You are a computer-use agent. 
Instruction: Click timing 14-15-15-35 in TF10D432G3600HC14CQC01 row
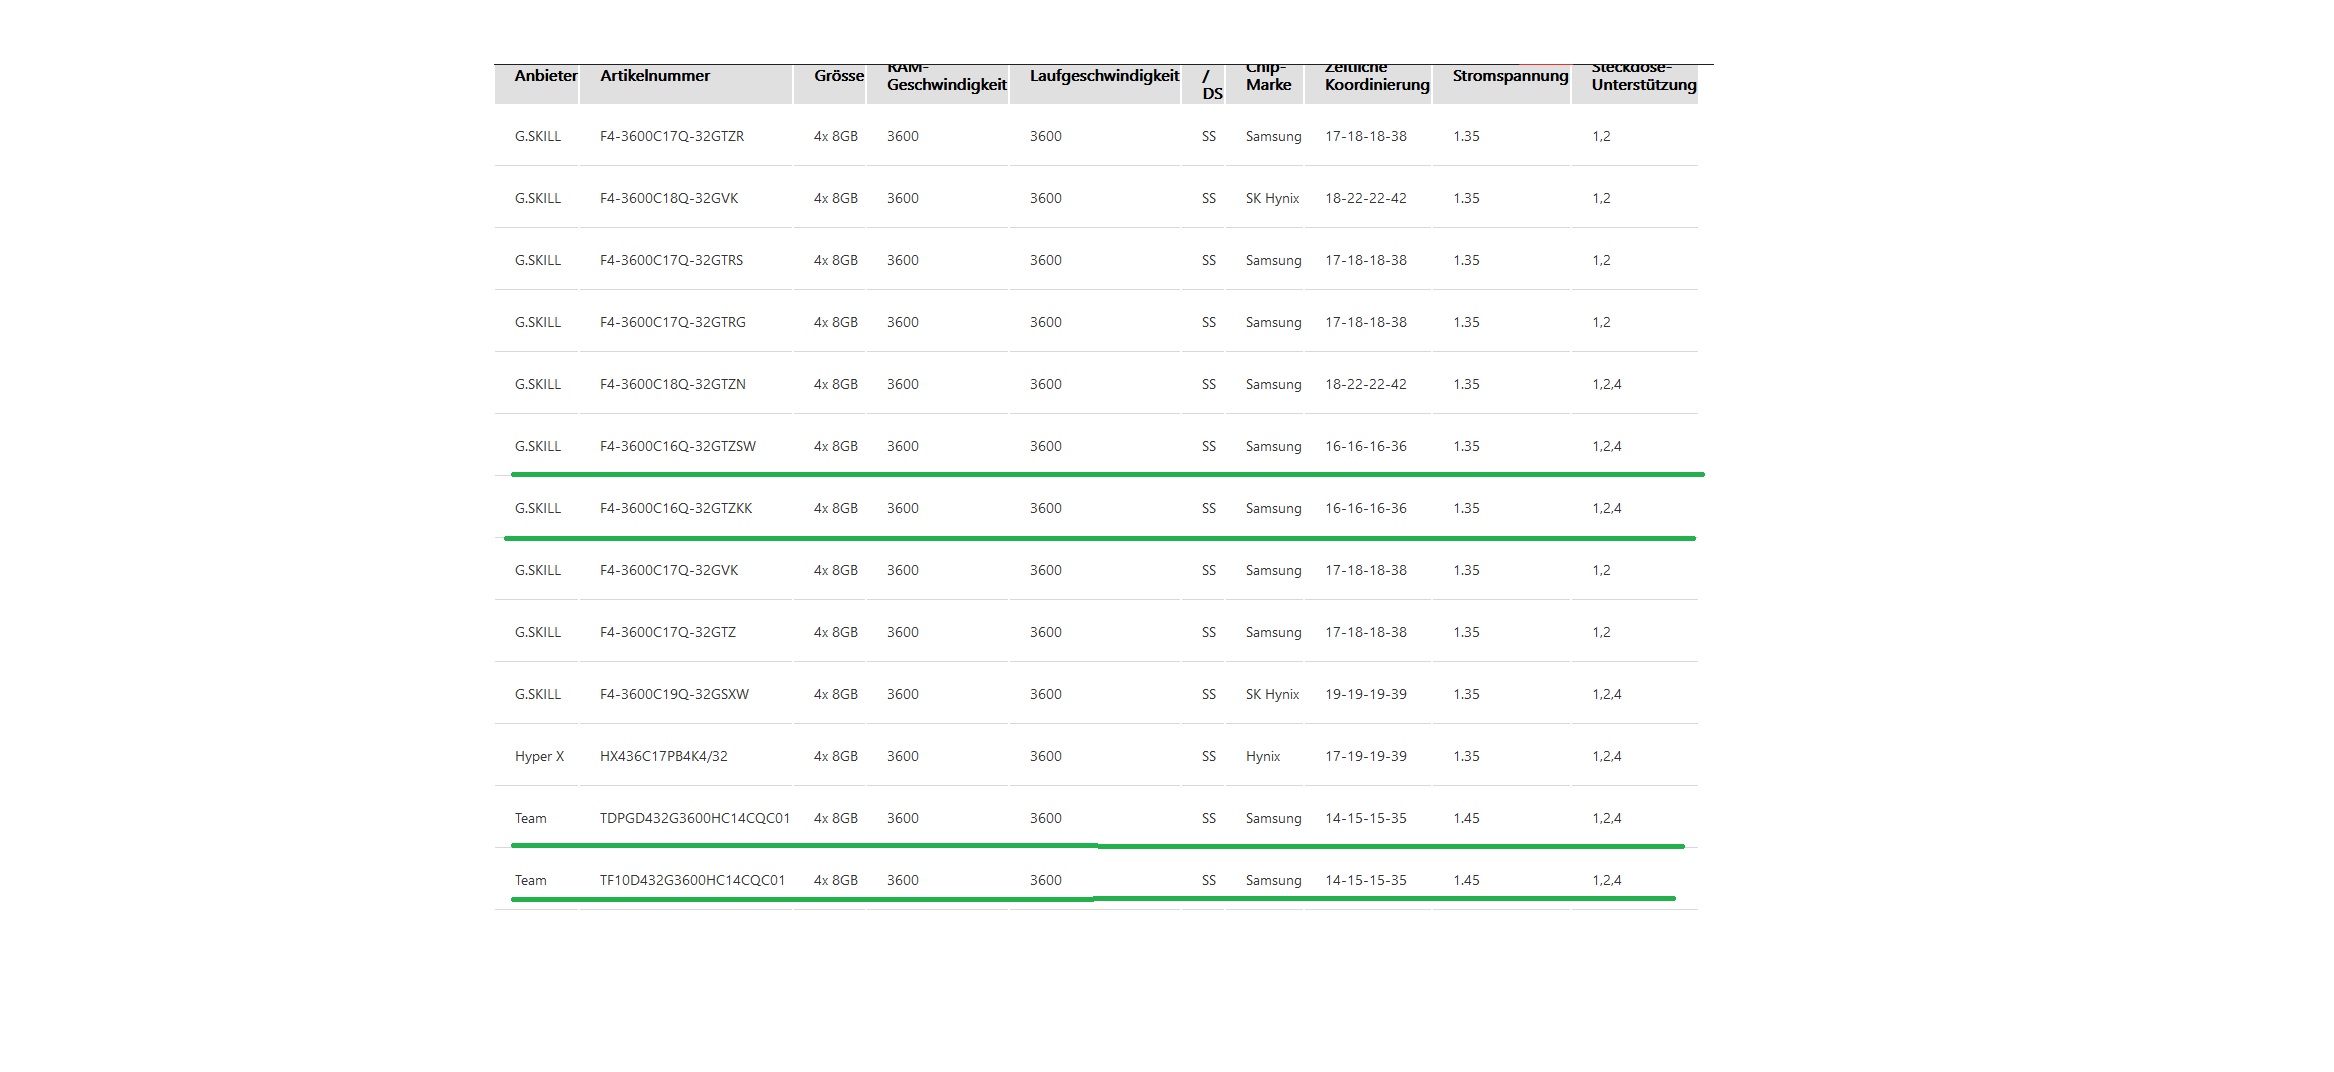(1366, 880)
